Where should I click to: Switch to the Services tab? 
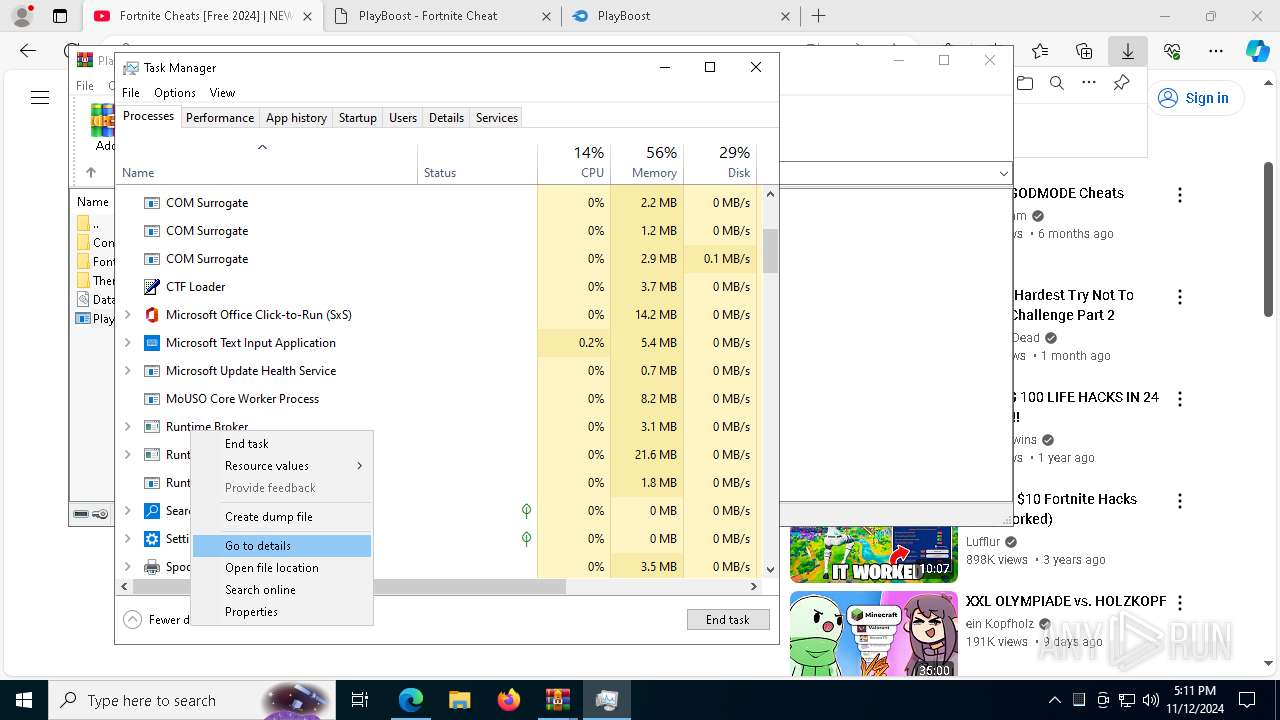tap(497, 117)
